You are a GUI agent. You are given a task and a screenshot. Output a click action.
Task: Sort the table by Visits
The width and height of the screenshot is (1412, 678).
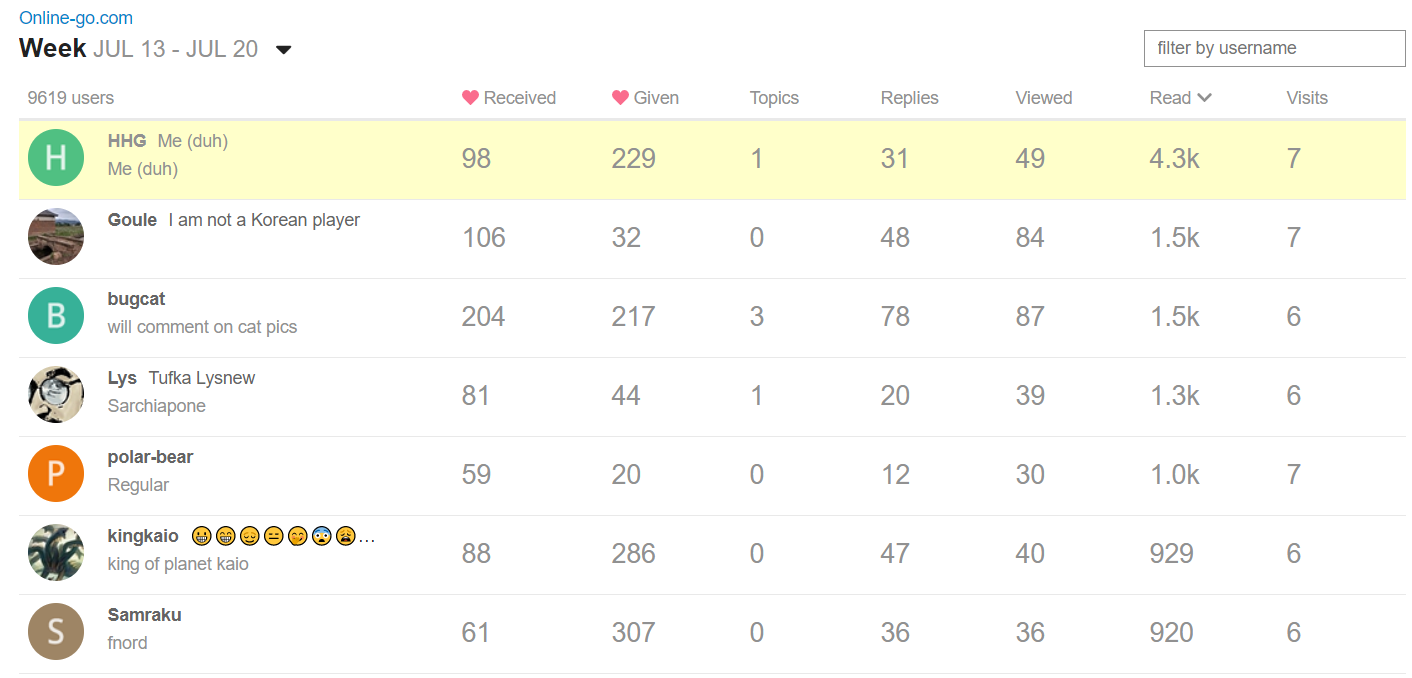[x=1306, y=98]
